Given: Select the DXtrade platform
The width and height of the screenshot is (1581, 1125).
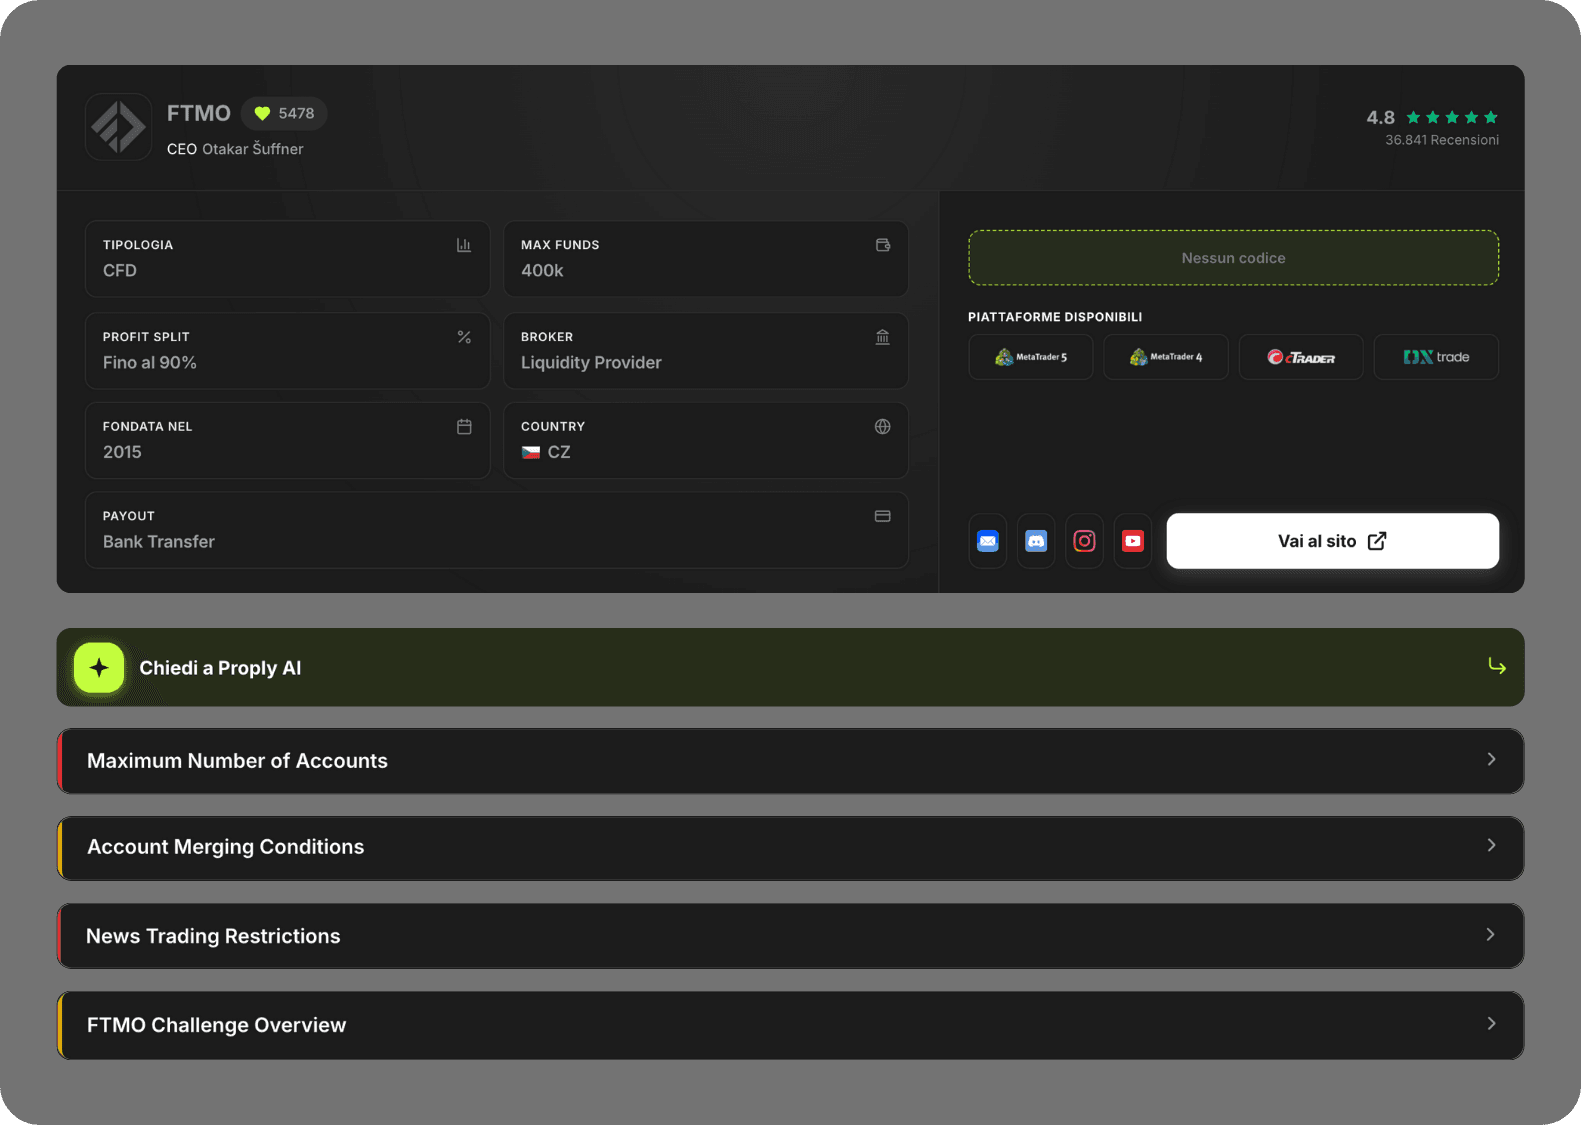Looking at the screenshot, I should pyautogui.click(x=1436, y=357).
